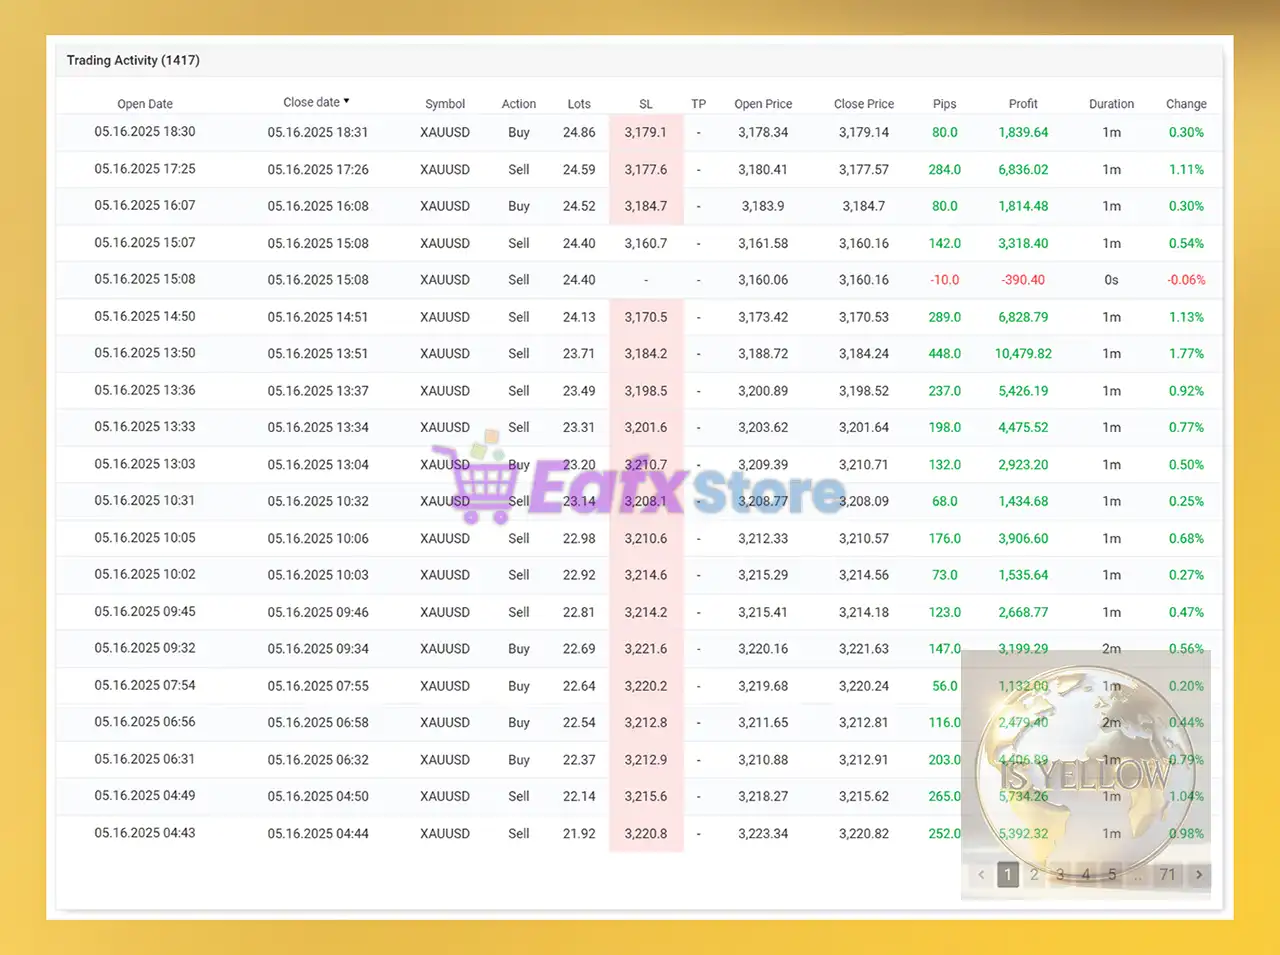This screenshot has height=955, width=1280.
Task: Sort by the Profit column header
Action: click(x=1023, y=104)
